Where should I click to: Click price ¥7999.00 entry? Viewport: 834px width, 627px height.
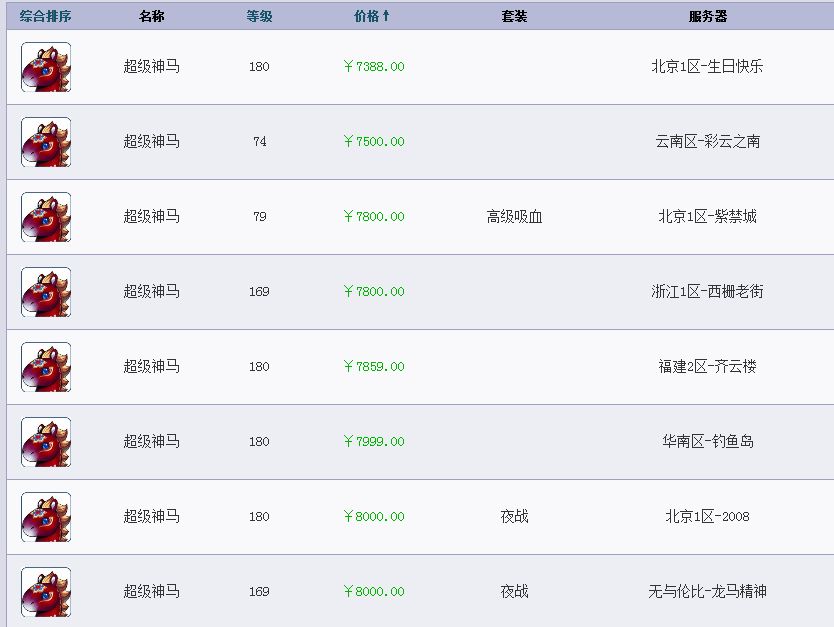[374, 441]
